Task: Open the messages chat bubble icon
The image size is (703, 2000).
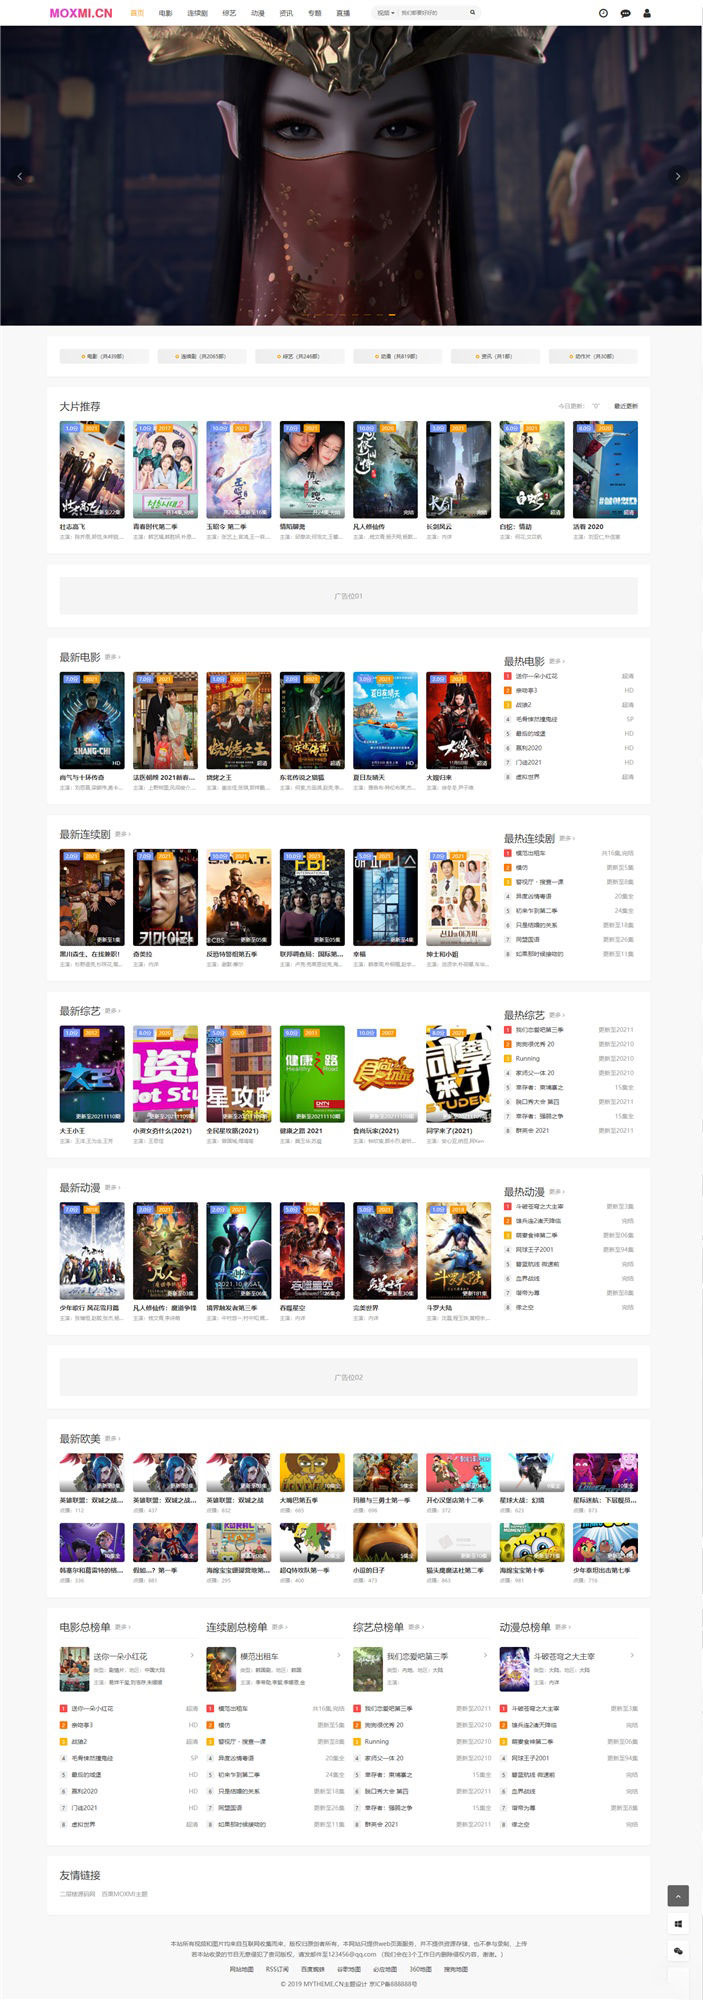Action: tap(625, 13)
